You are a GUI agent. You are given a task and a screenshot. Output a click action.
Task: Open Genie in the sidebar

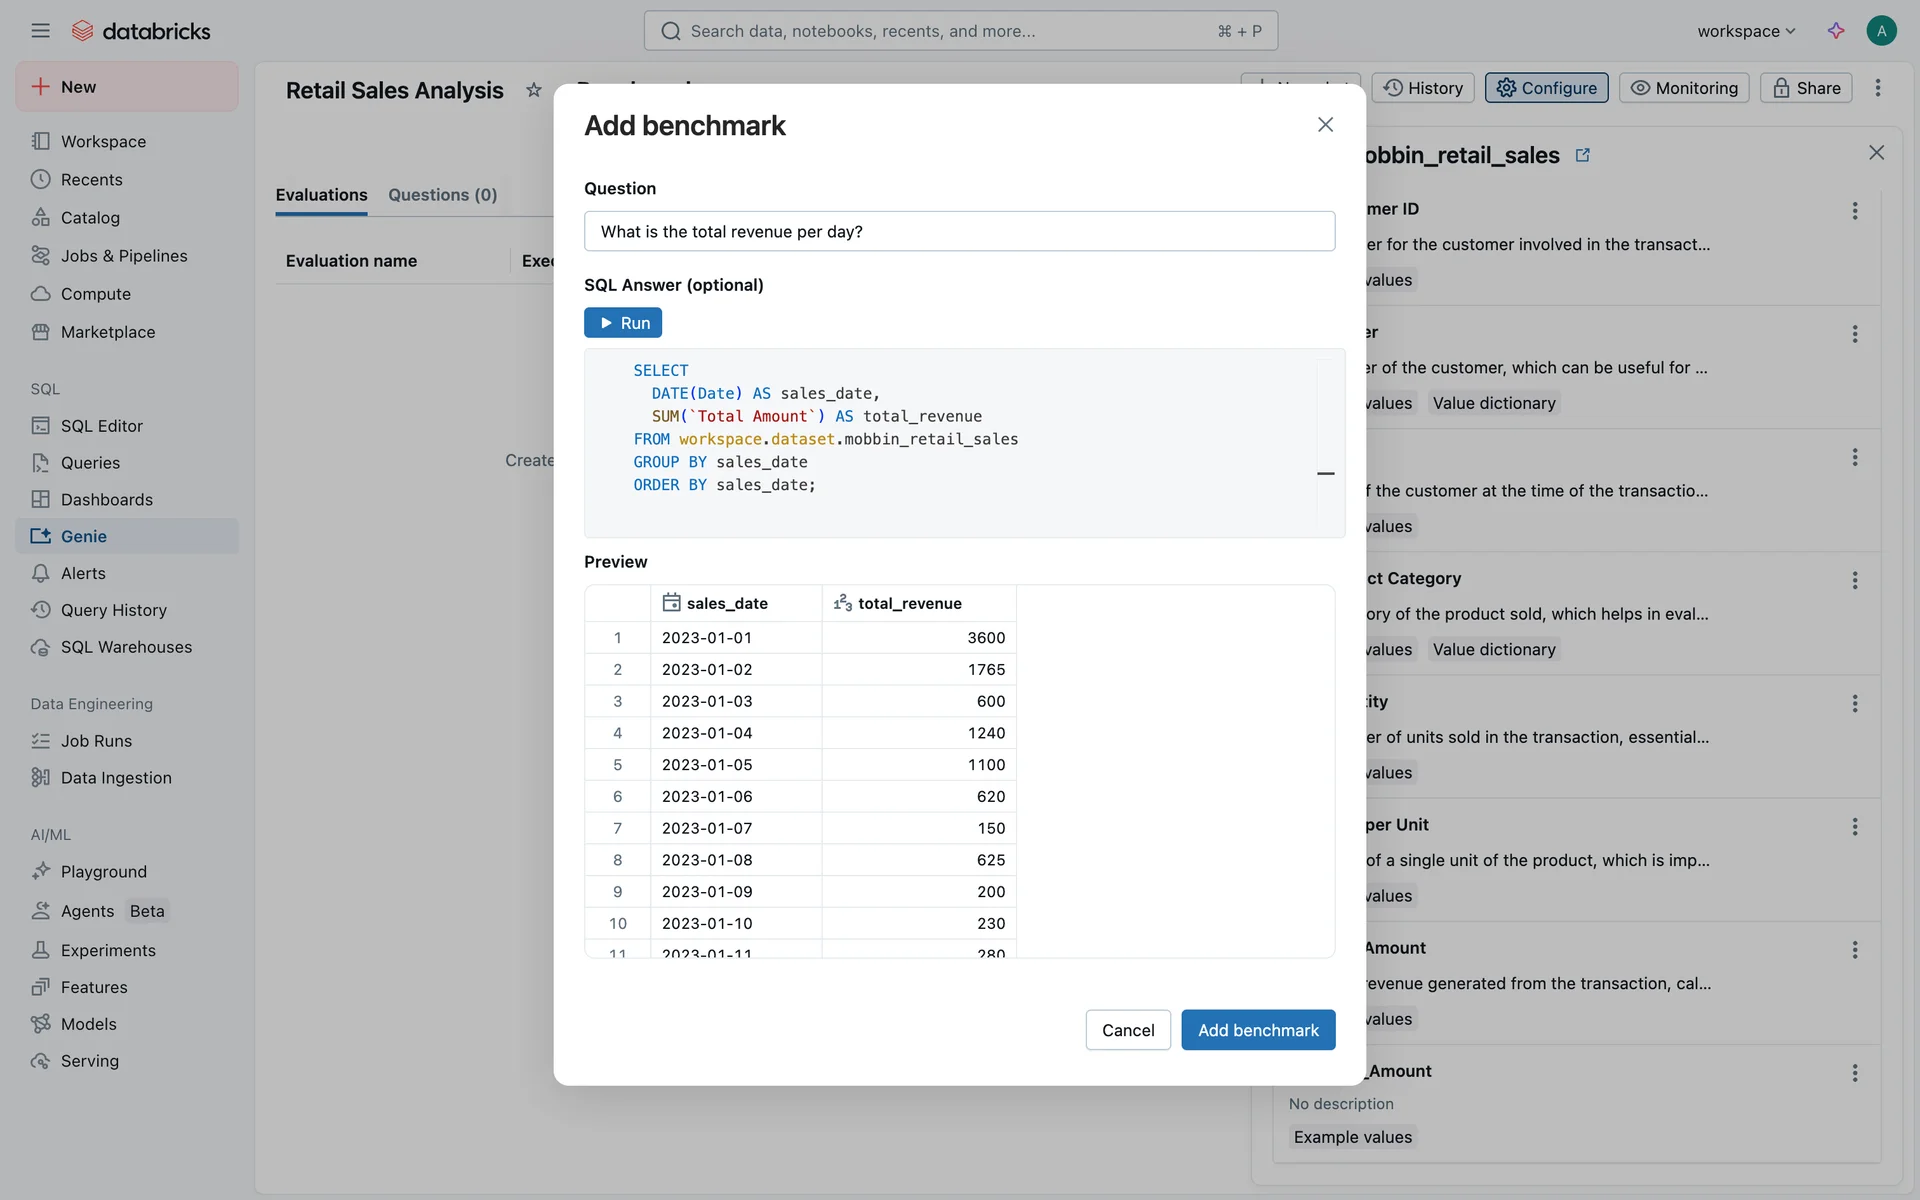pyautogui.click(x=84, y=536)
